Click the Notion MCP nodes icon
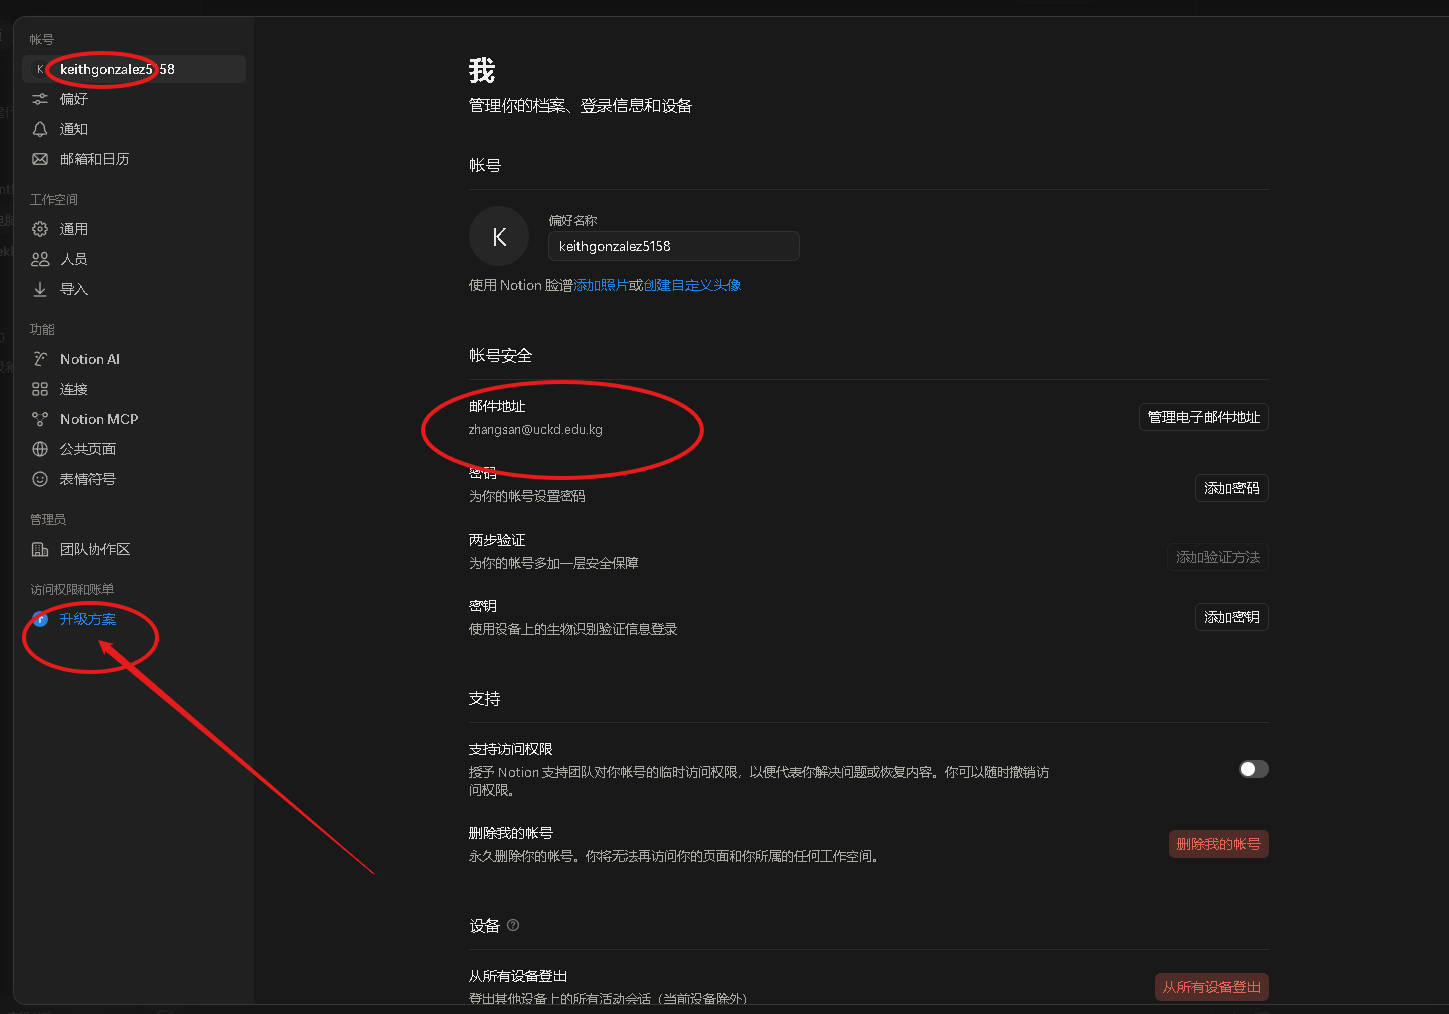 click(x=40, y=419)
